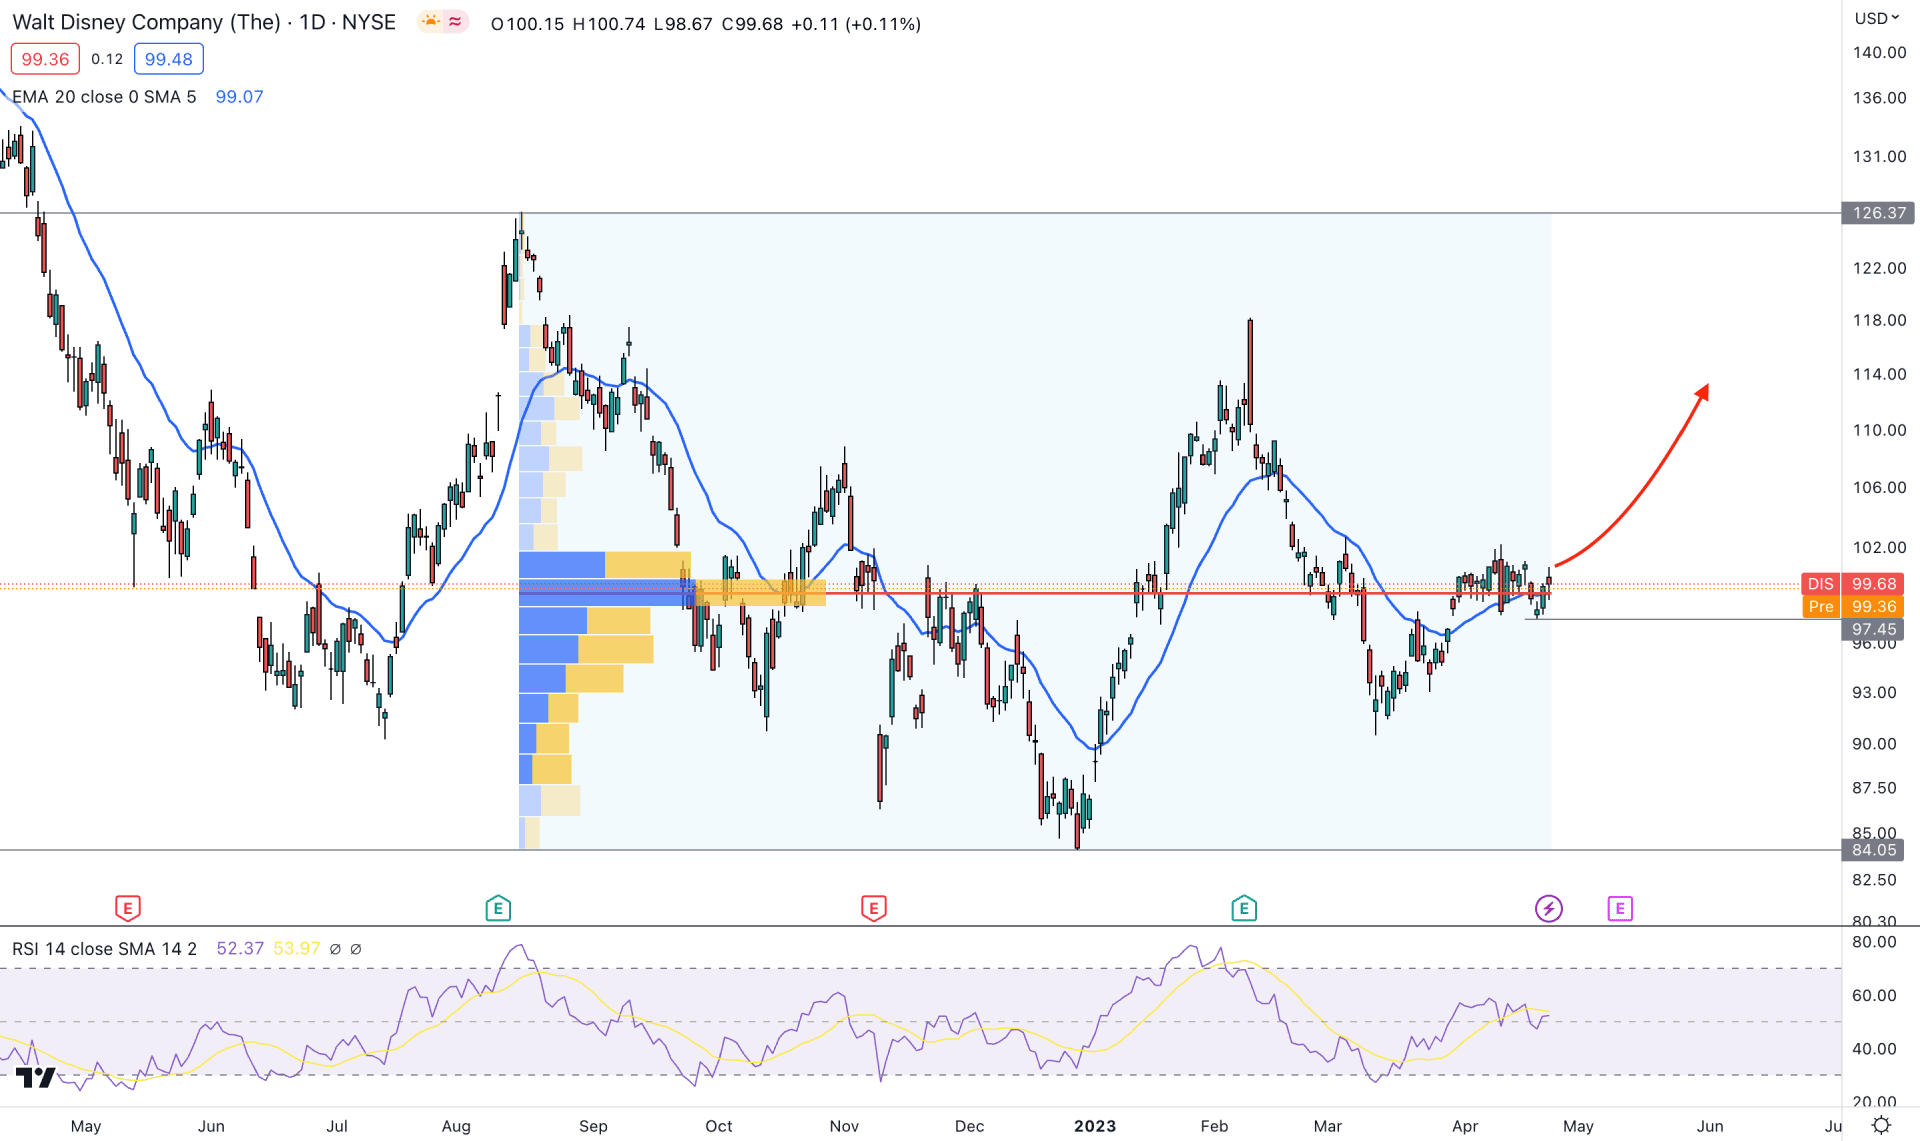Image resolution: width=1920 pixels, height=1141 pixels.
Task: Open chart settings gear icon
Action: (1880, 1125)
